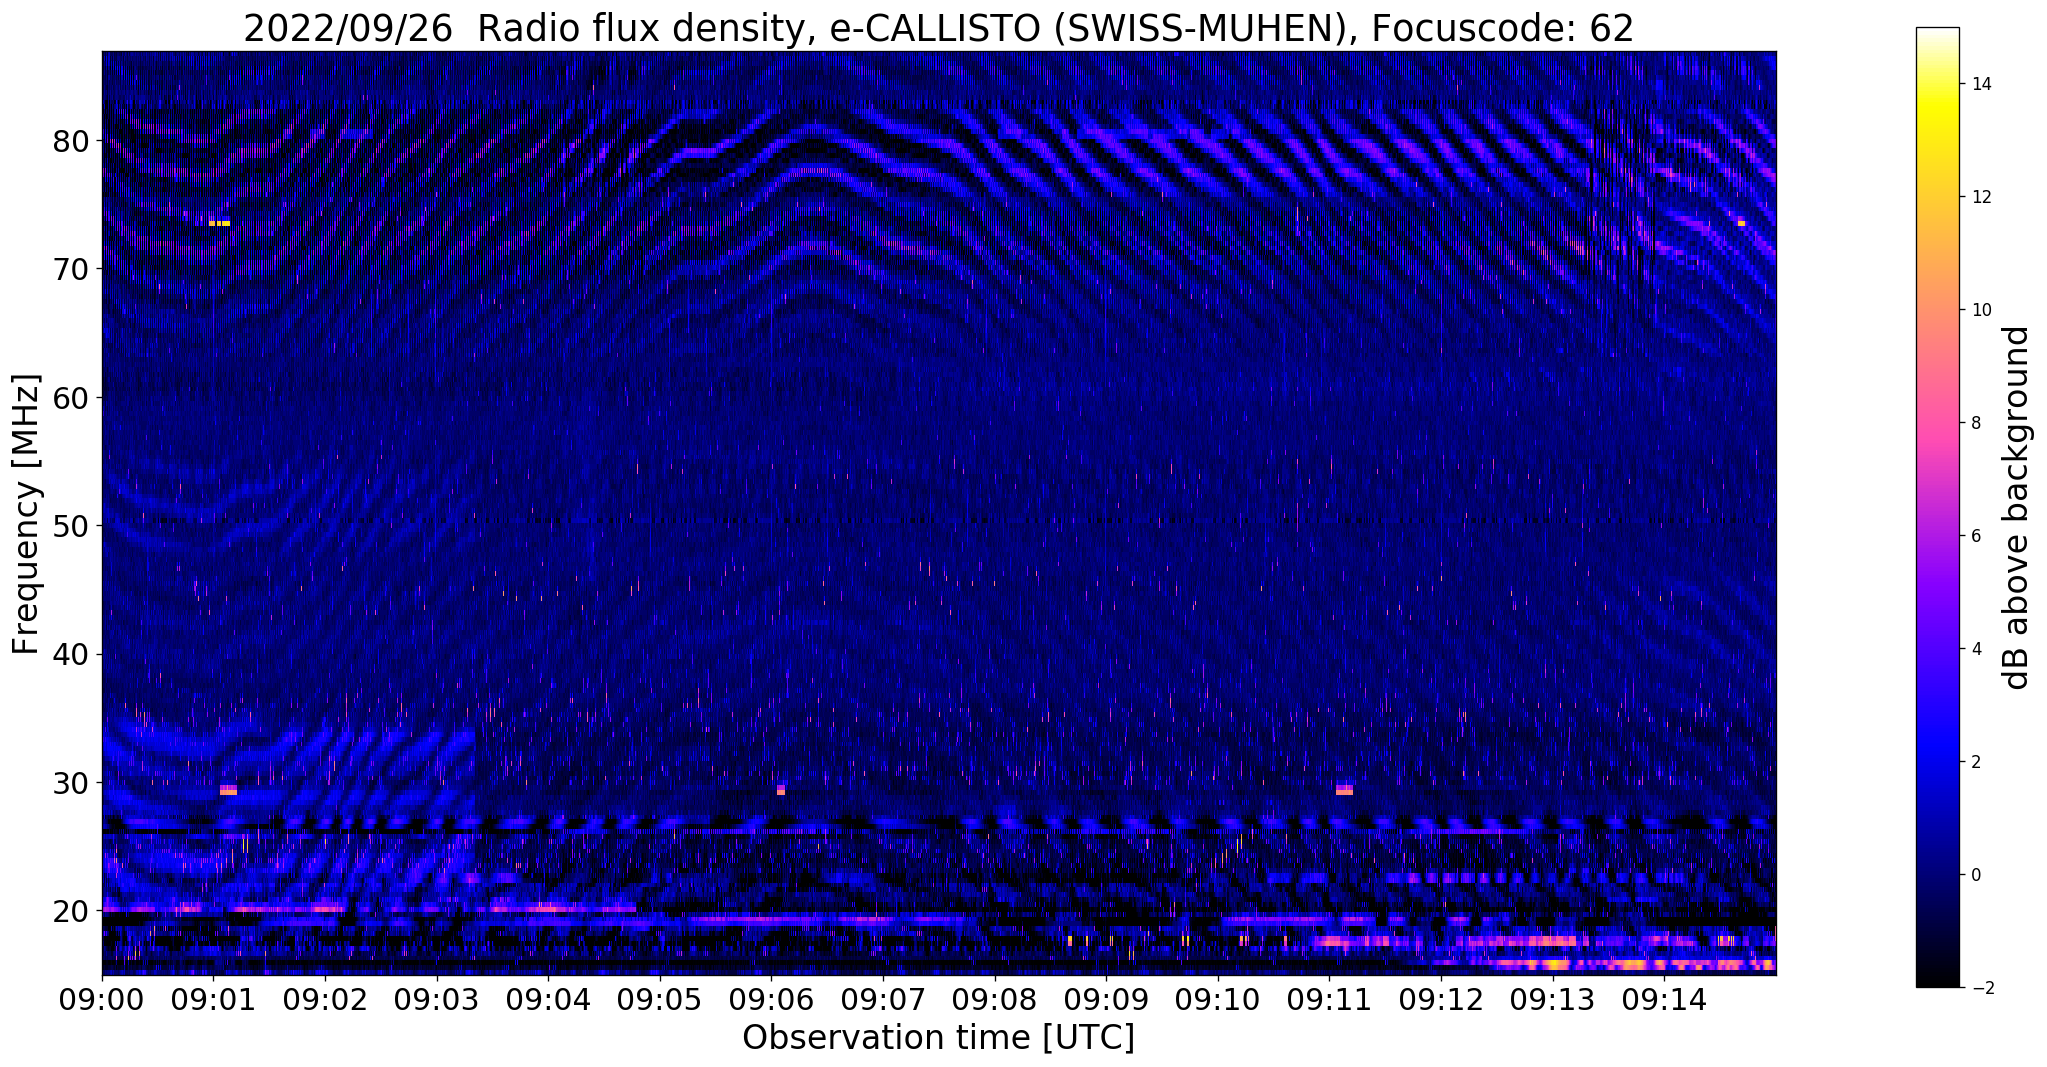The width and height of the screenshot is (2047, 1067).
Task: Click the orange marker near 73 MHz at 09:01
Action: pos(219,223)
